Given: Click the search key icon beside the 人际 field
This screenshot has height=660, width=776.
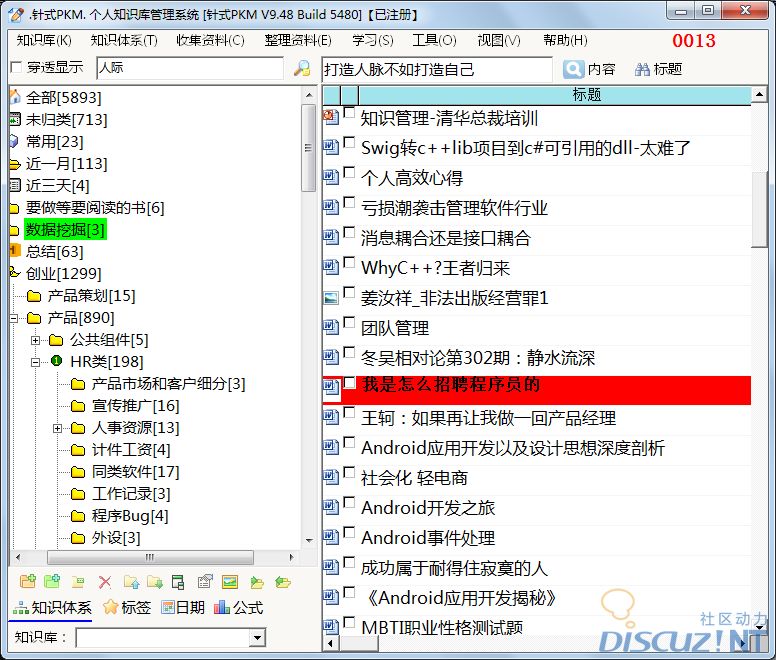Looking at the screenshot, I should (x=301, y=69).
